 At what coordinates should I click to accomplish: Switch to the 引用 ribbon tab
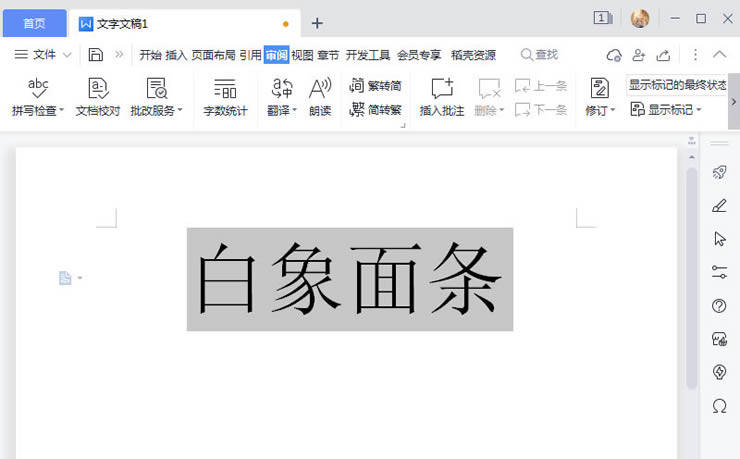click(x=250, y=55)
